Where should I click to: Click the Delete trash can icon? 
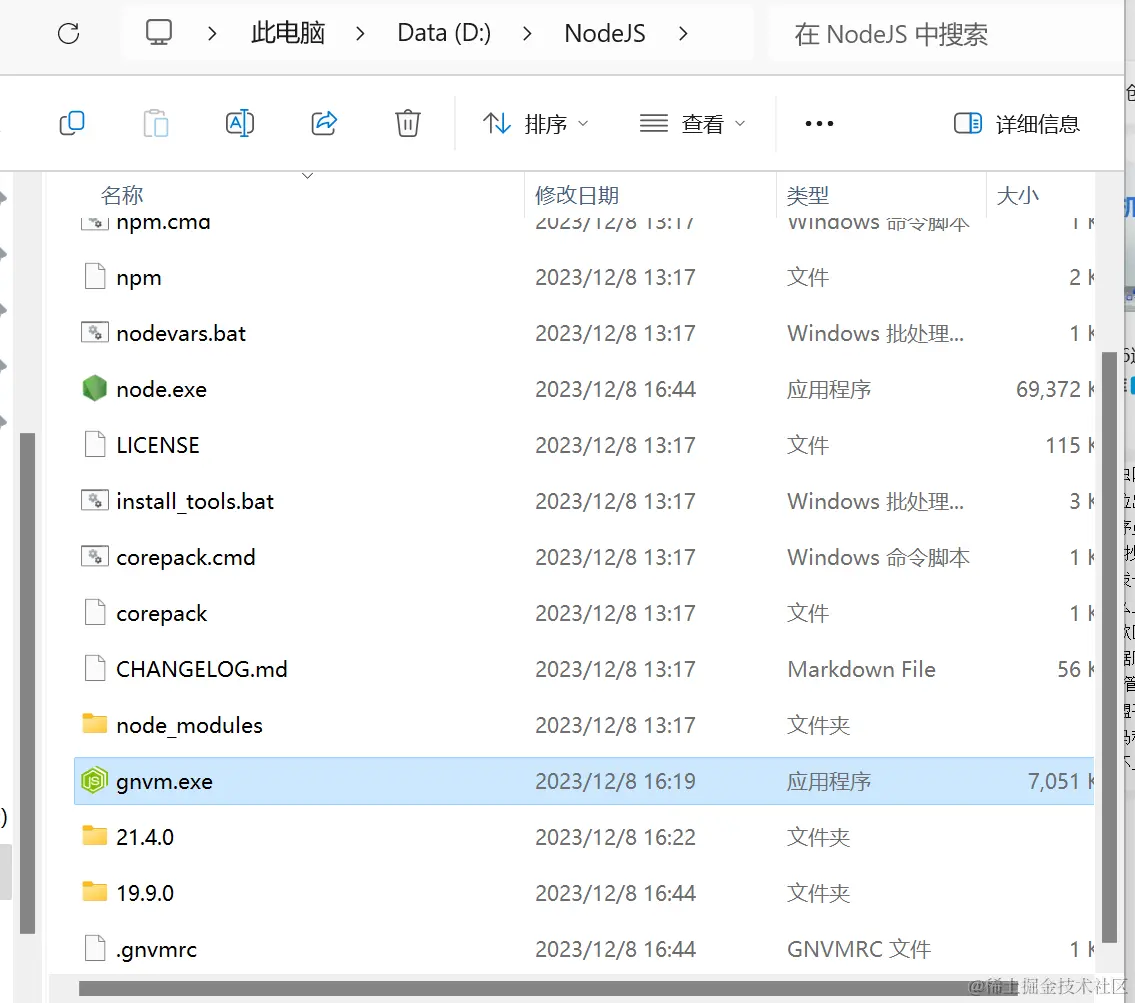point(408,123)
